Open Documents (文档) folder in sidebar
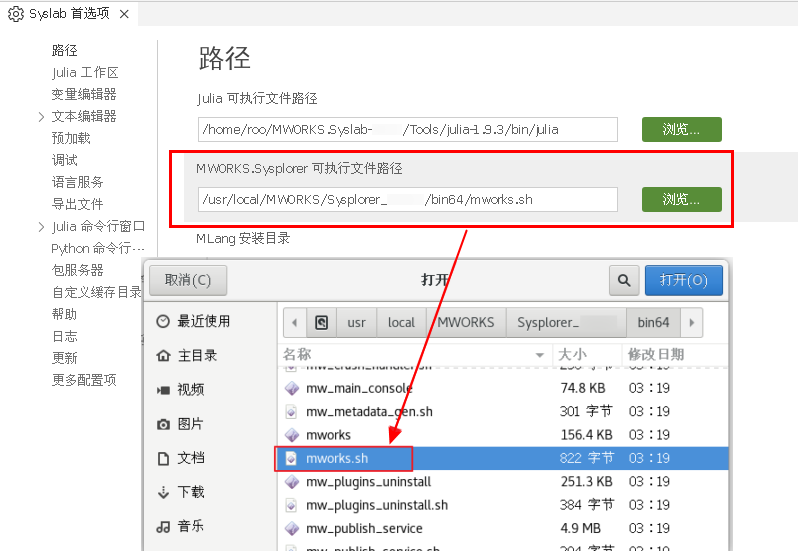Screen dimensions: 798x551 pos(190,458)
